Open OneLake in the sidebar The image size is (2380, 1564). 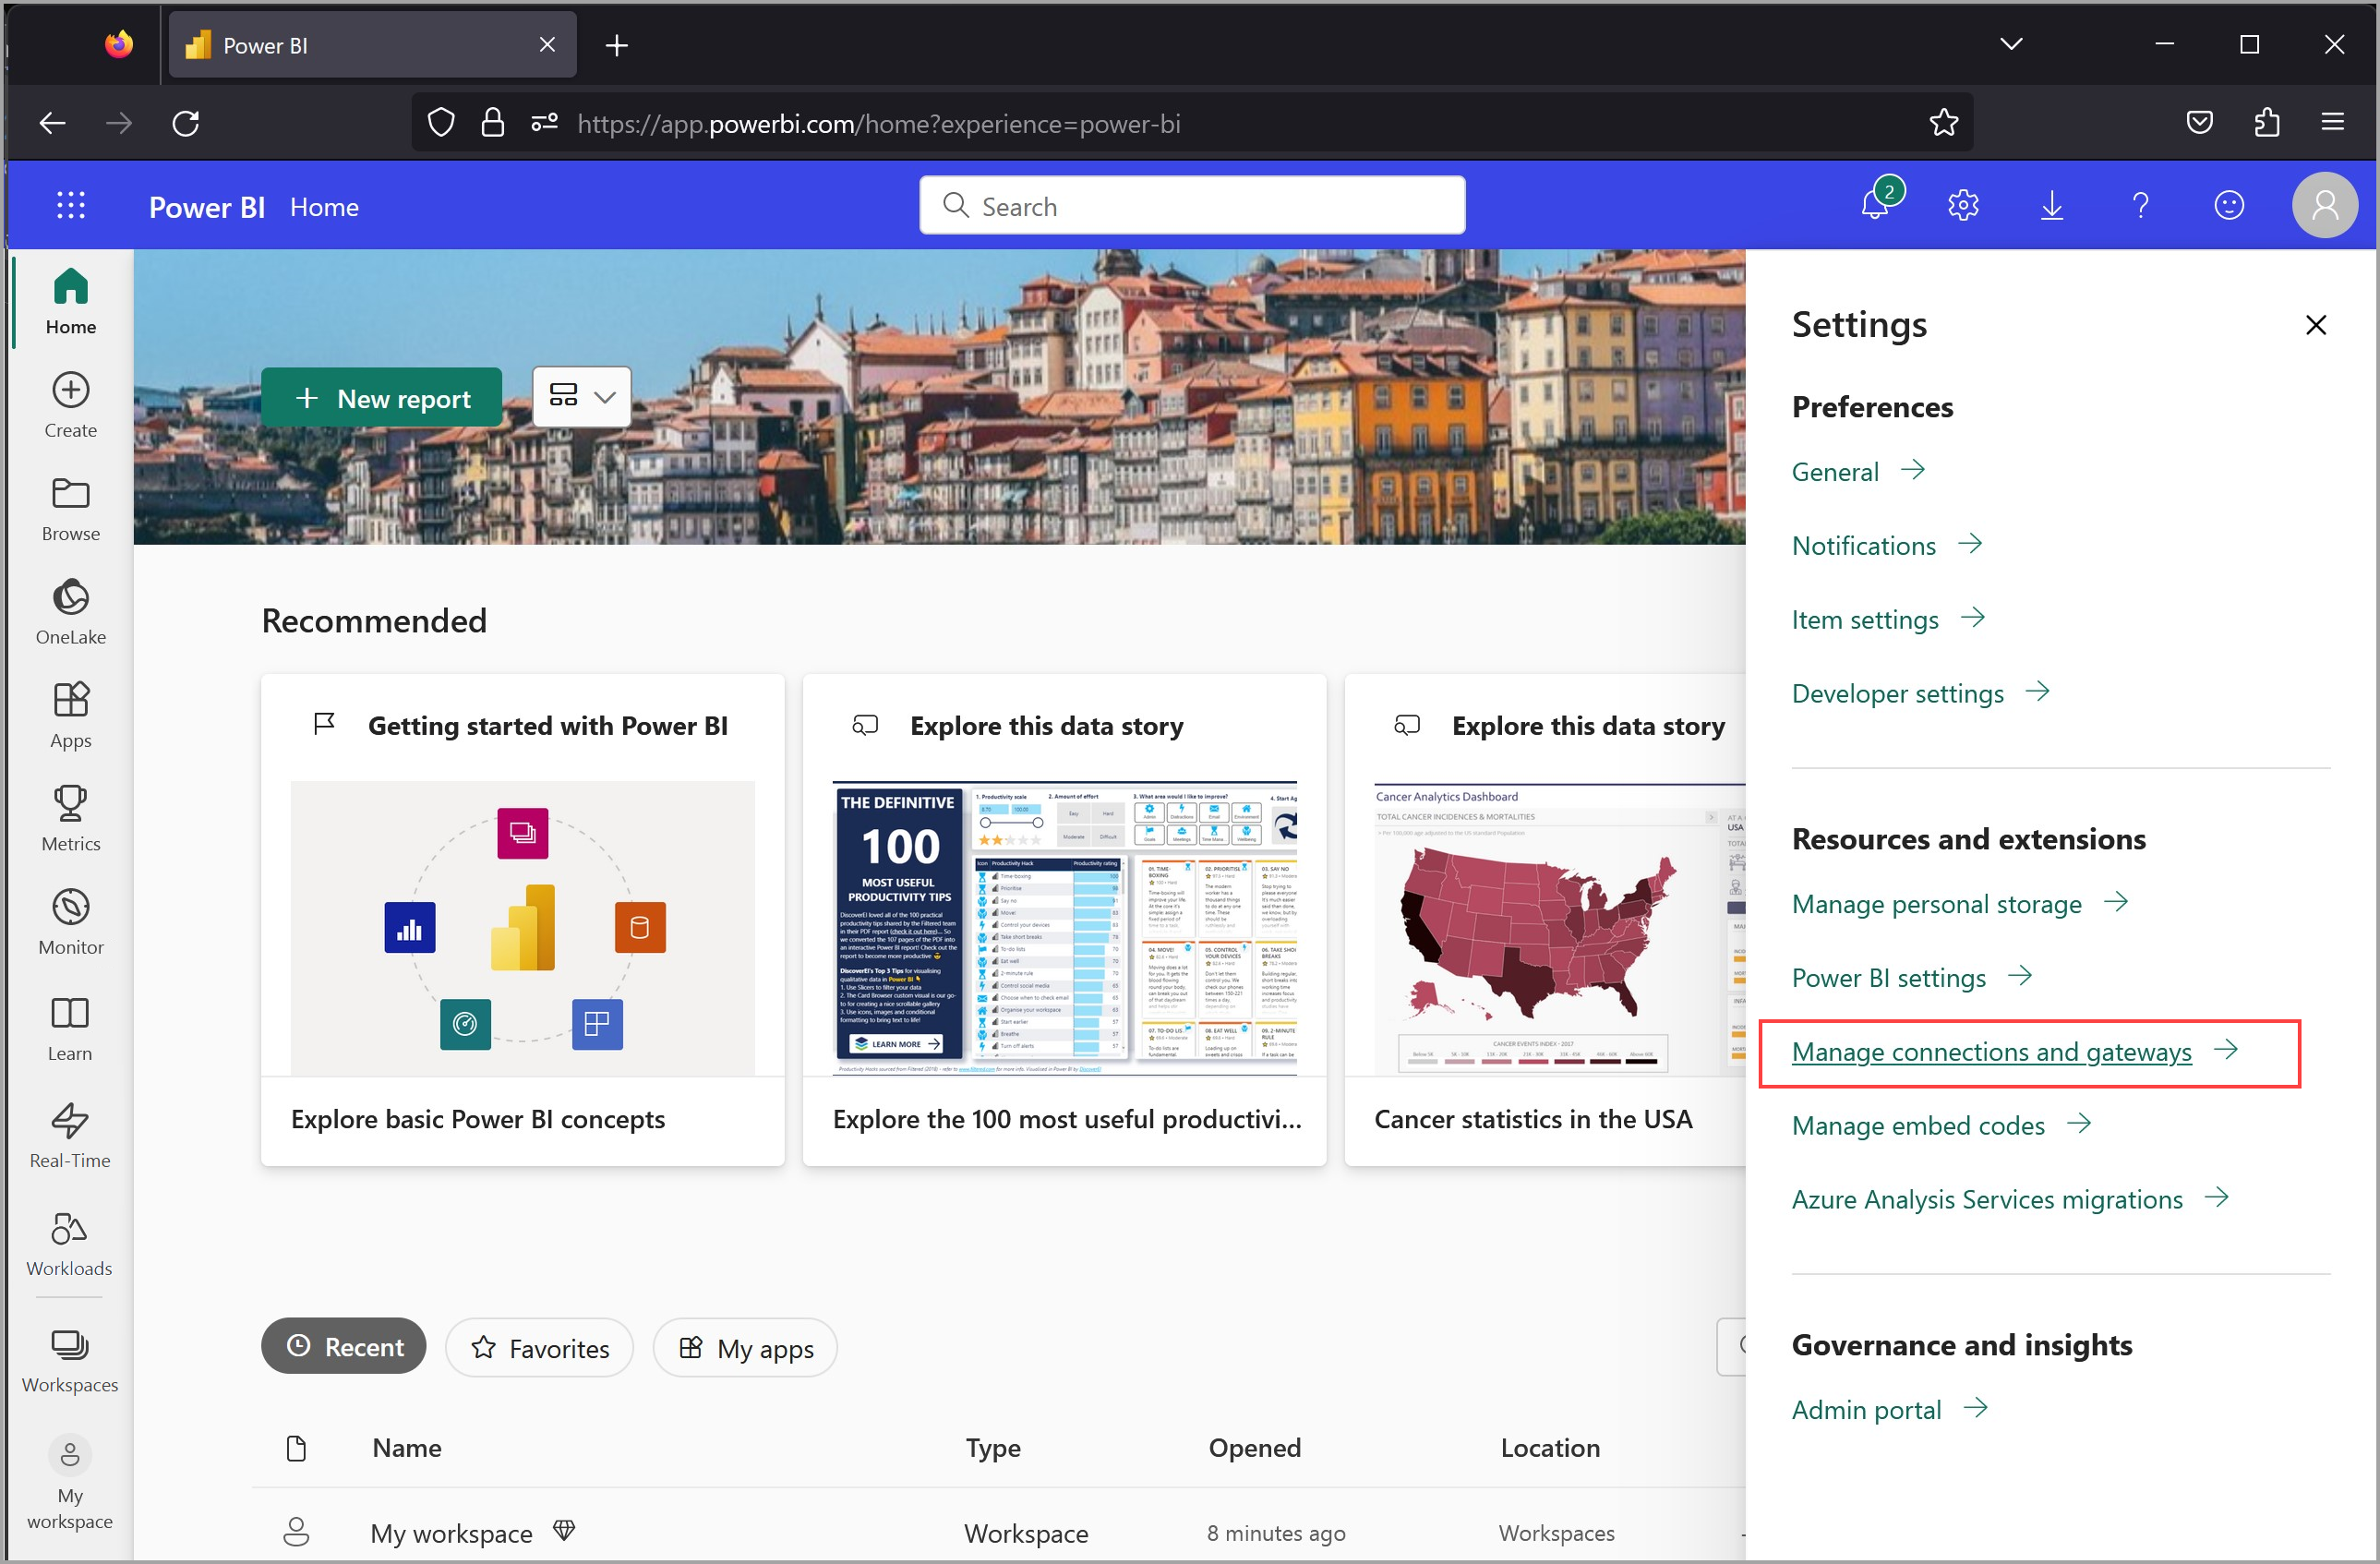coord(70,612)
